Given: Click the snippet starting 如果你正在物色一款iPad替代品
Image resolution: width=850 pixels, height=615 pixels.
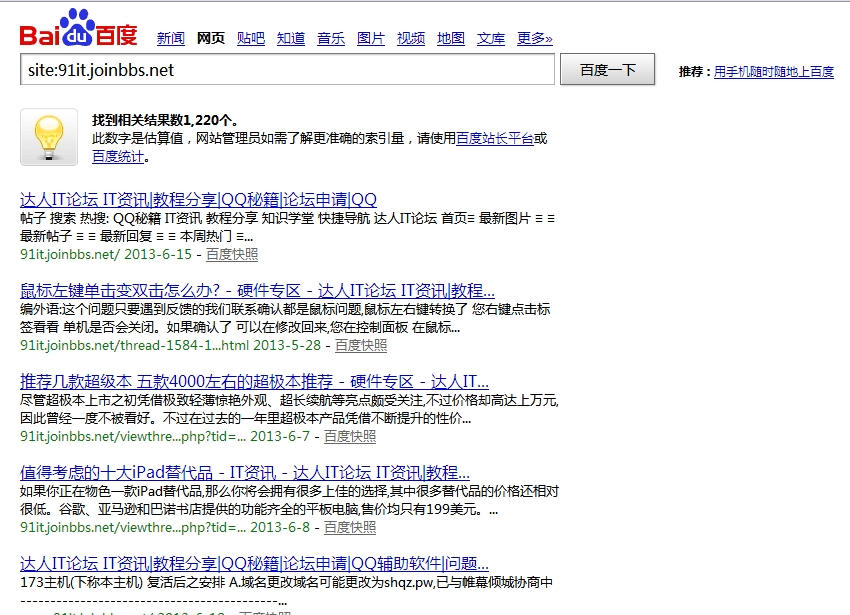Looking at the screenshot, I should (289, 501).
